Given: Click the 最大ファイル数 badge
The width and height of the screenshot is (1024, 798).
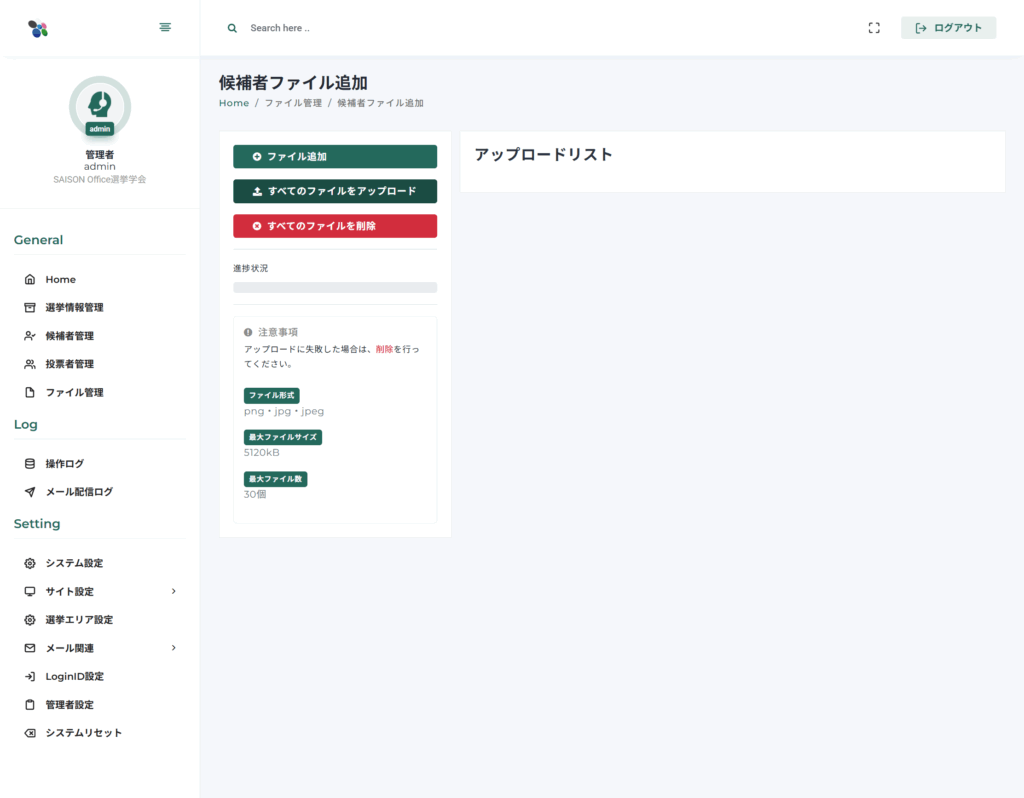Looking at the screenshot, I should pyautogui.click(x=276, y=479).
